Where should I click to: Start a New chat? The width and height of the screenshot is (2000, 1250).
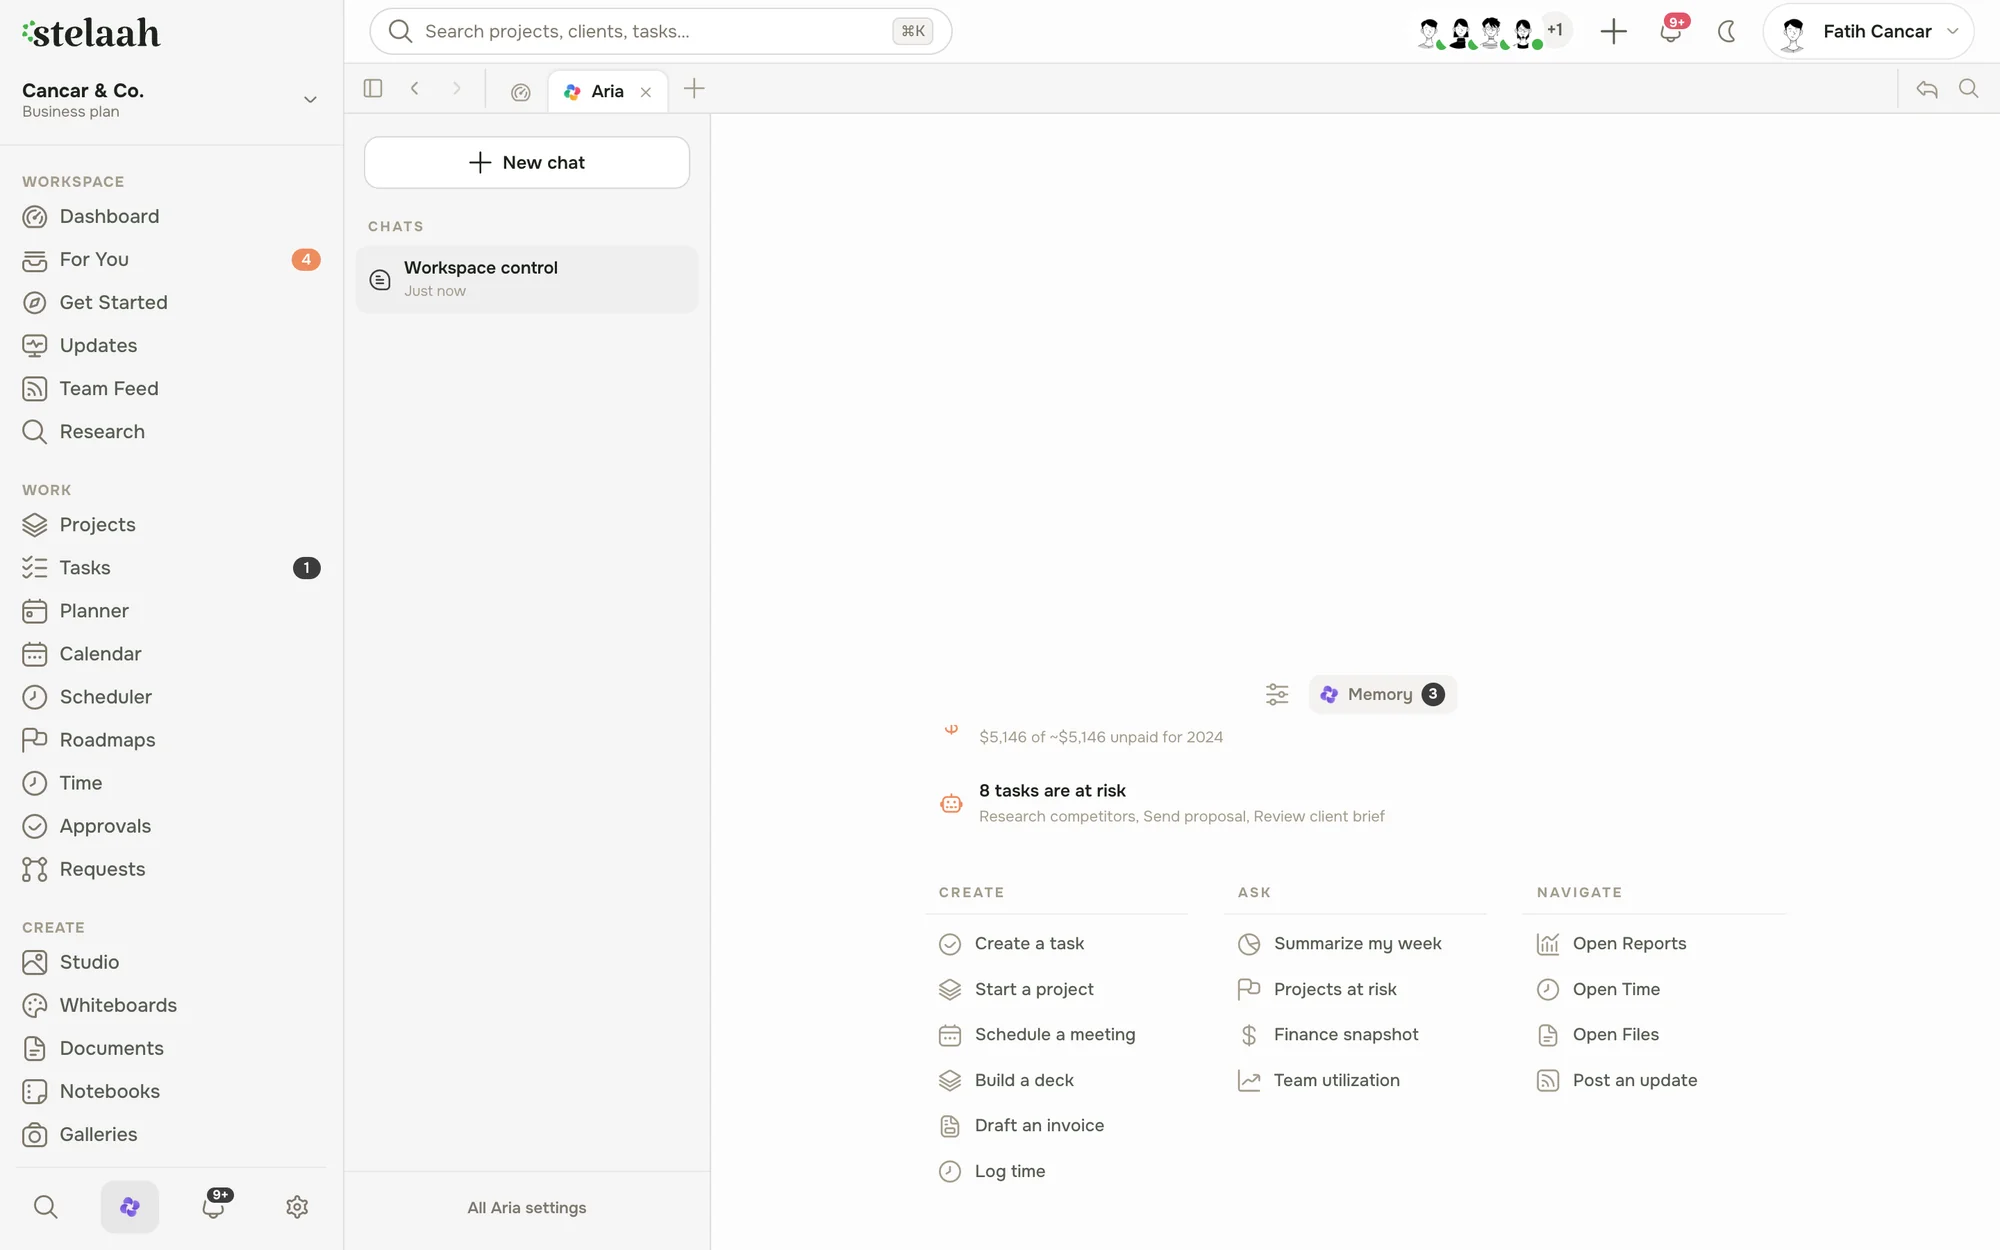click(x=527, y=162)
